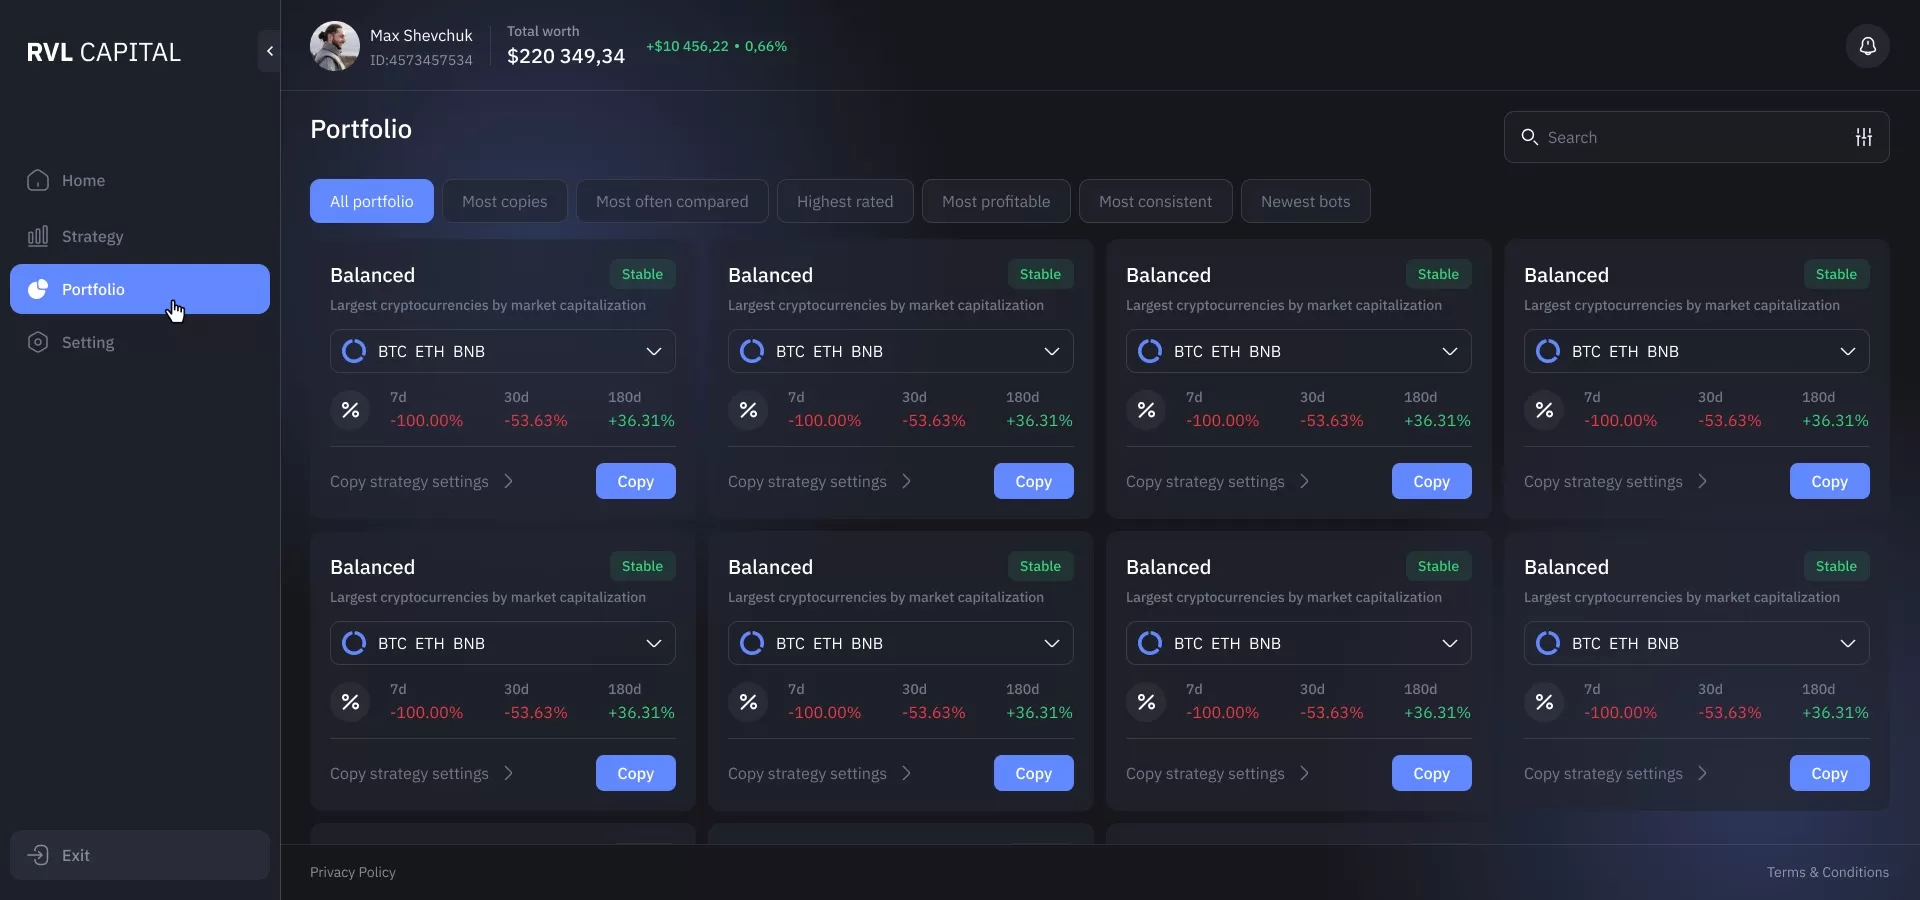Open the Privacy Policy link
This screenshot has height=900, width=1920.
[x=352, y=872]
